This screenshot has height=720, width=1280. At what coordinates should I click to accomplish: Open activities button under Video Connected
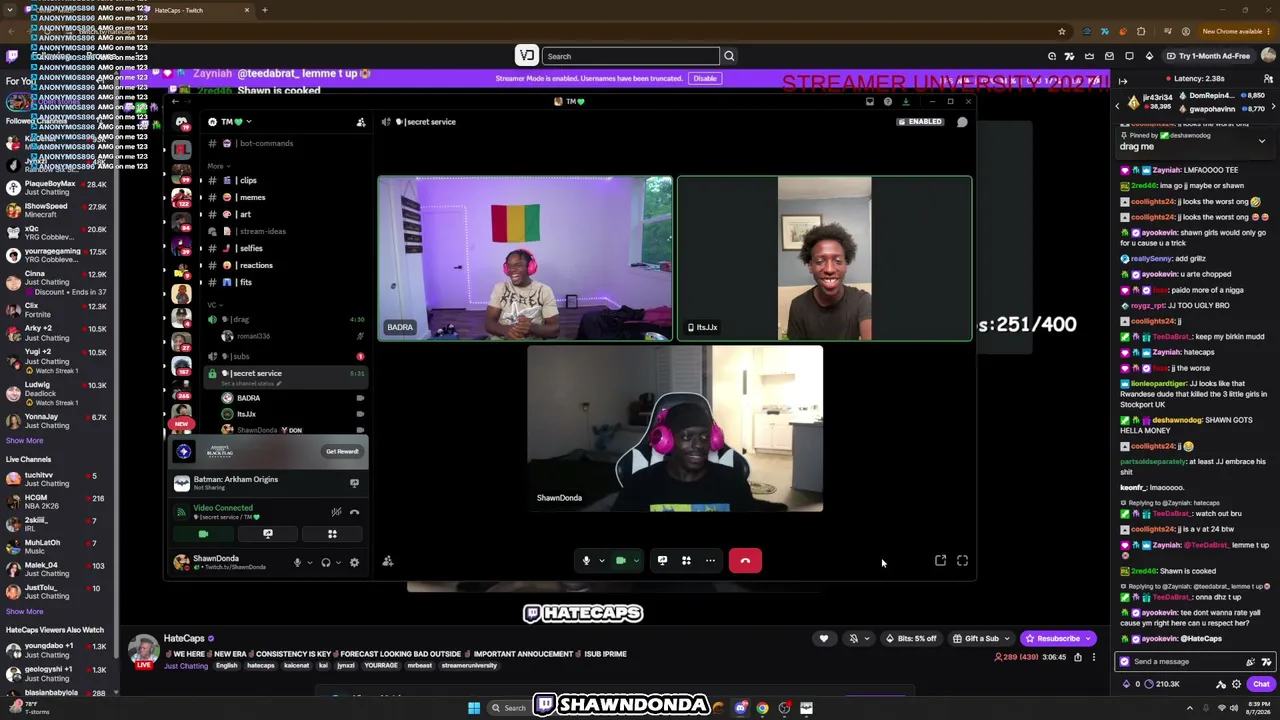coord(332,534)
